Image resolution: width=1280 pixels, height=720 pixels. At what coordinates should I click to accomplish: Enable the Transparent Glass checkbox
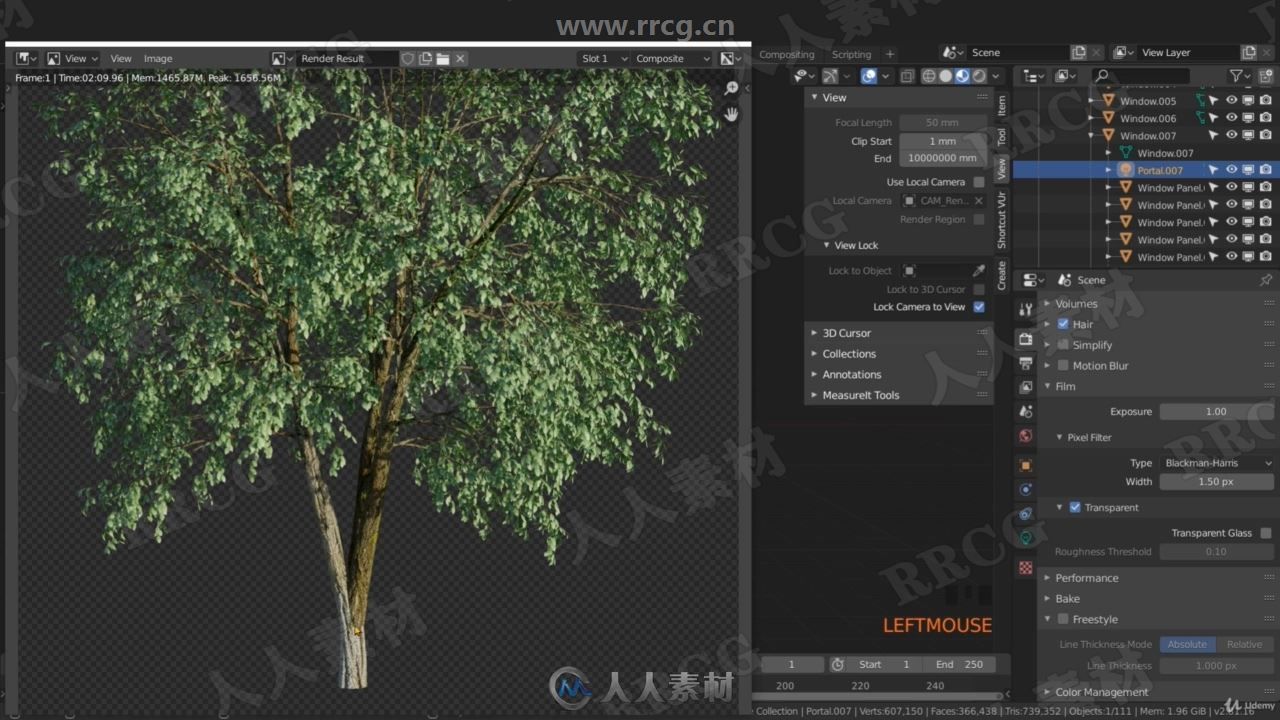1266,533
